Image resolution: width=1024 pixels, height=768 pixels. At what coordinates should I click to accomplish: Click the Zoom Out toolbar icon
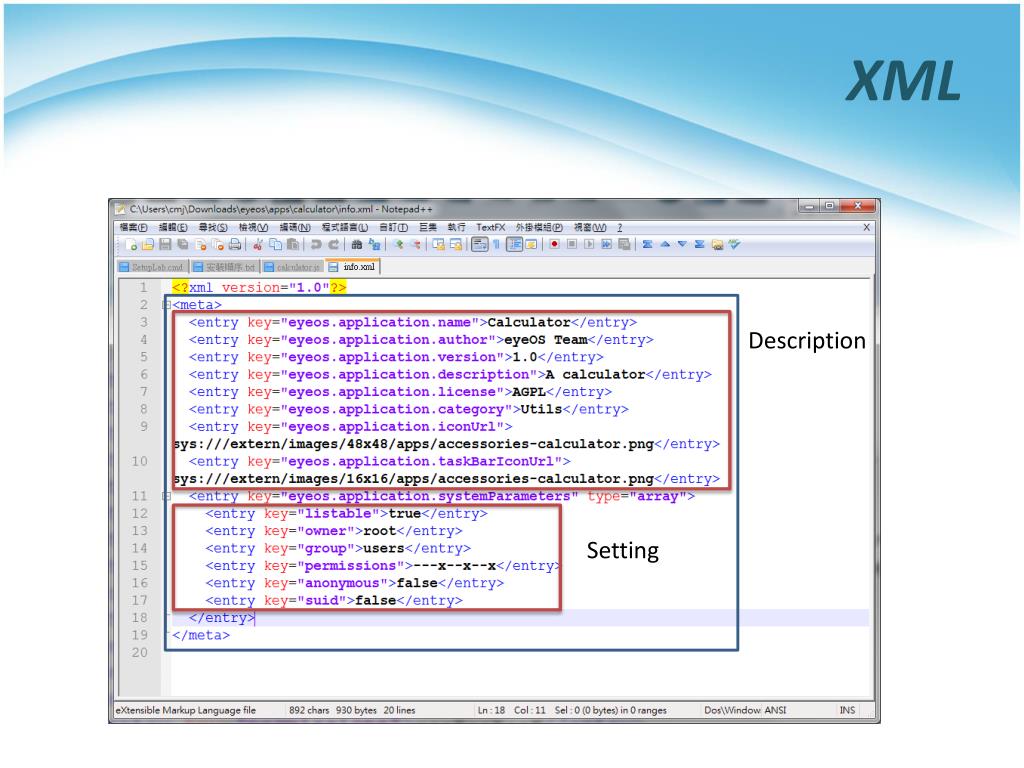tap(415, 245)
